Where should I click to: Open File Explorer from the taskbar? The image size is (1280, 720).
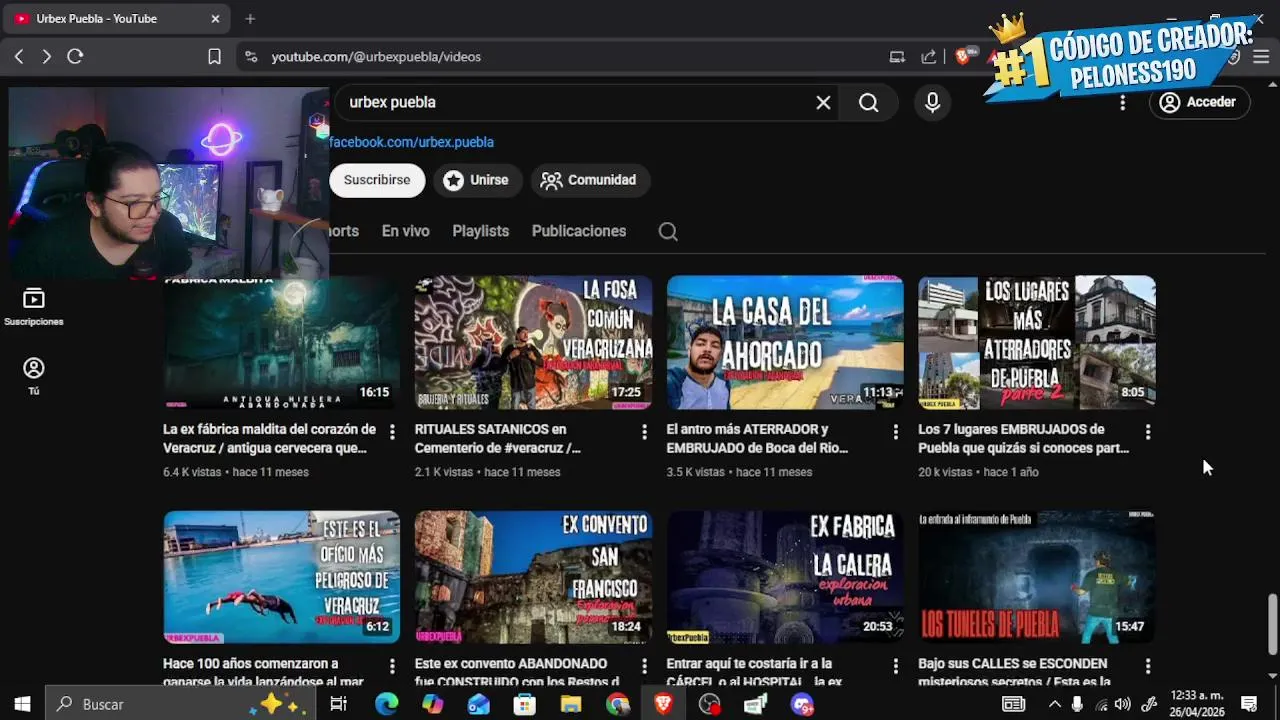[x=571, y=704]
